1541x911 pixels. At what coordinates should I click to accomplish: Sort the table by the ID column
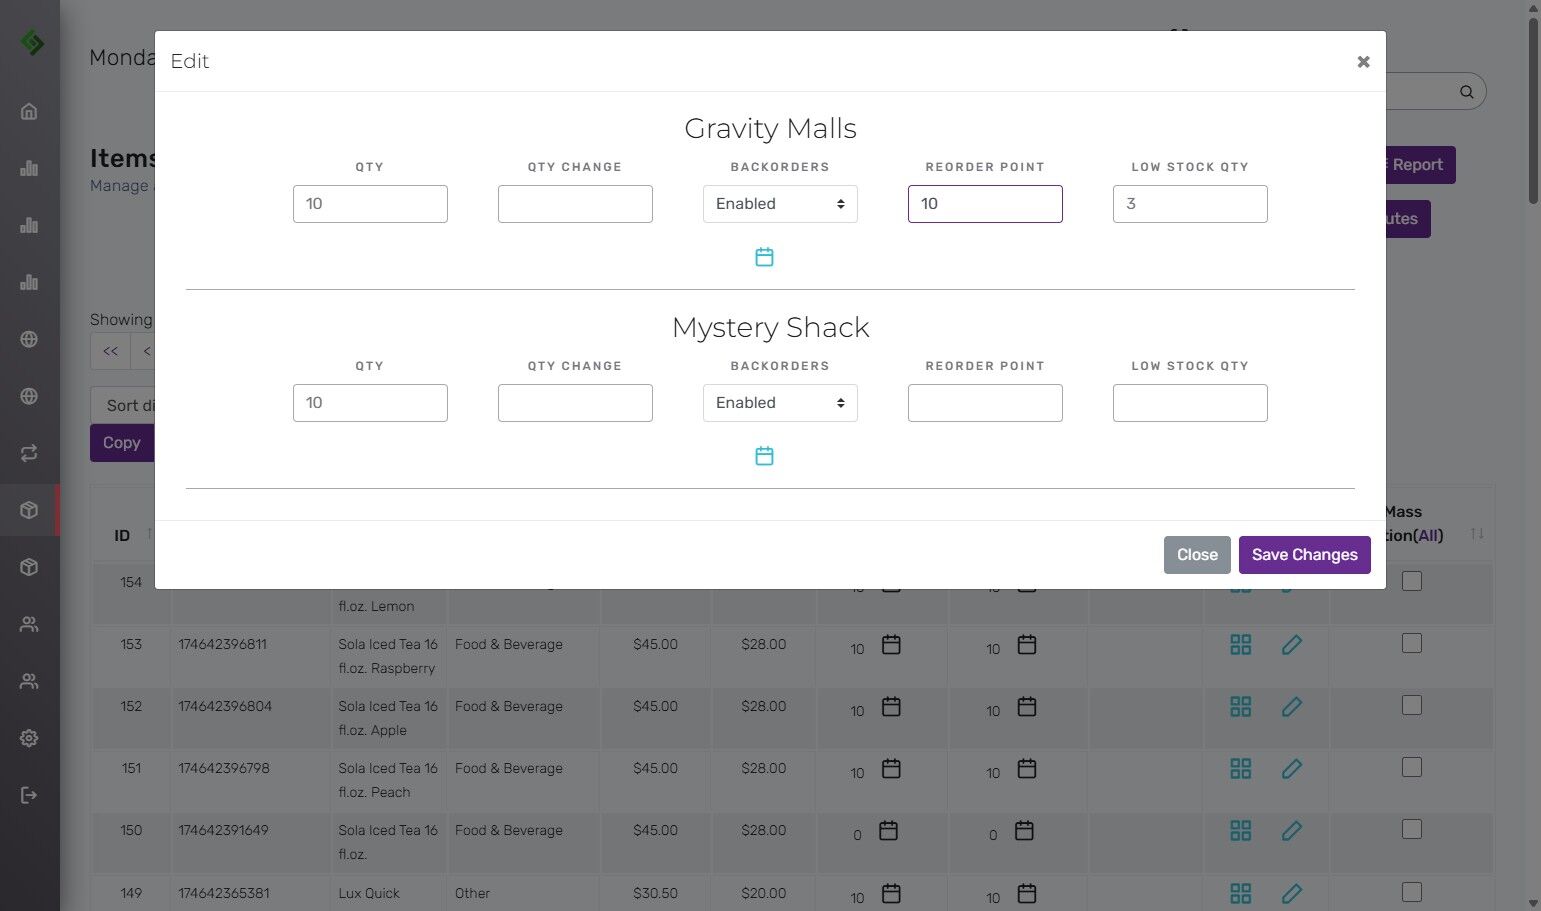(122, 535)
